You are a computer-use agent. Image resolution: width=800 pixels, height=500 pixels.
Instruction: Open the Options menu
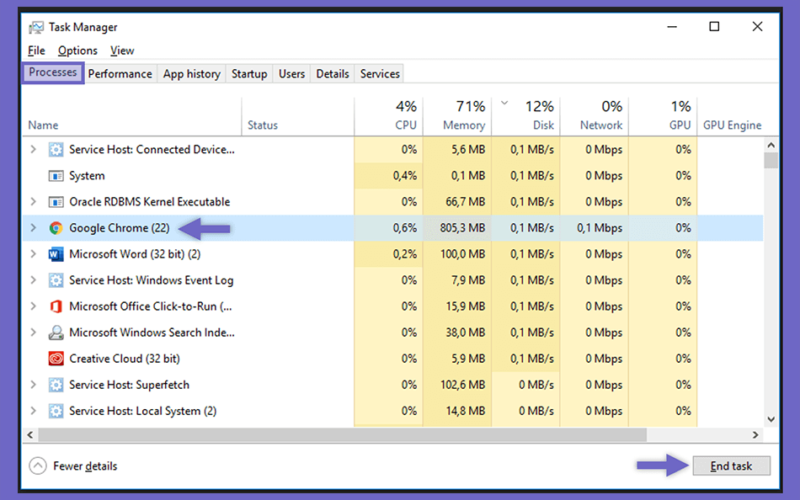(x=78, y=51)
